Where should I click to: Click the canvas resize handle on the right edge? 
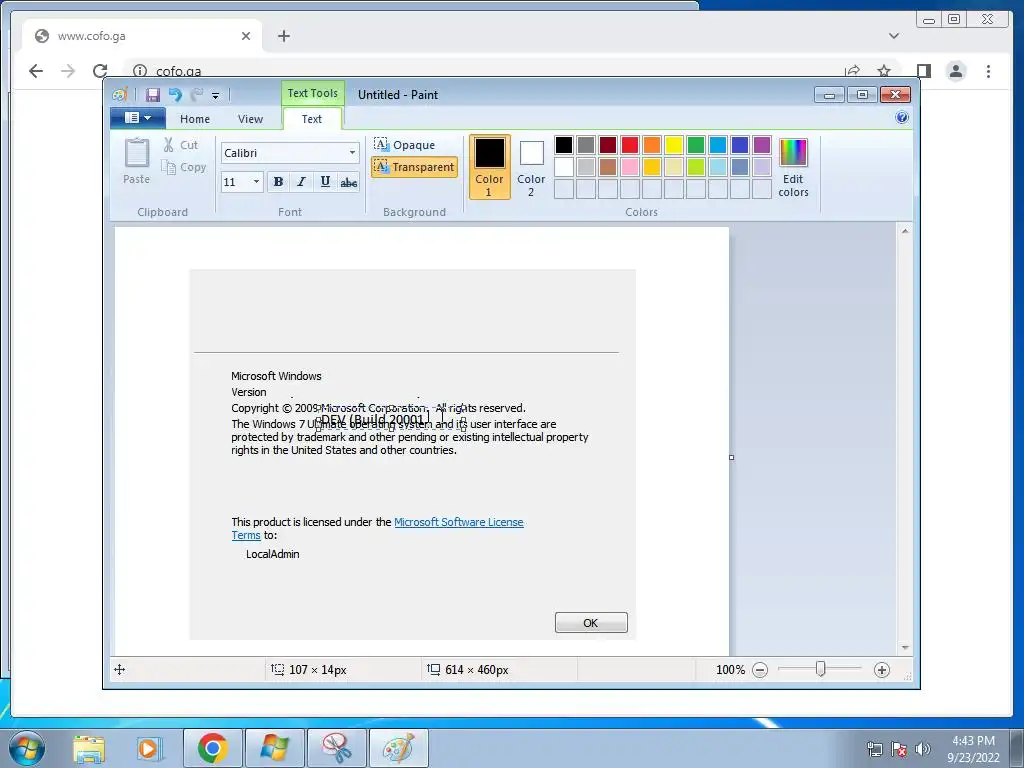tap(731, 457)
